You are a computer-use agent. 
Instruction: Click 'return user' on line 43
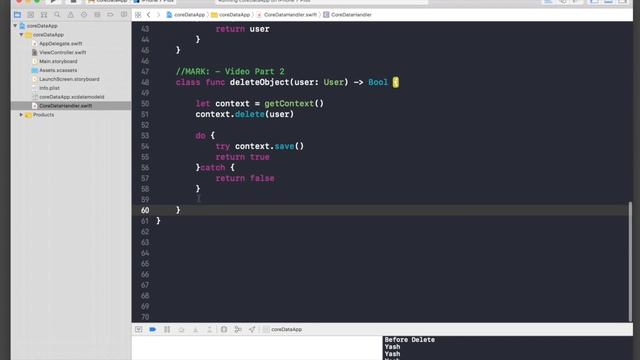pos(242,29)
